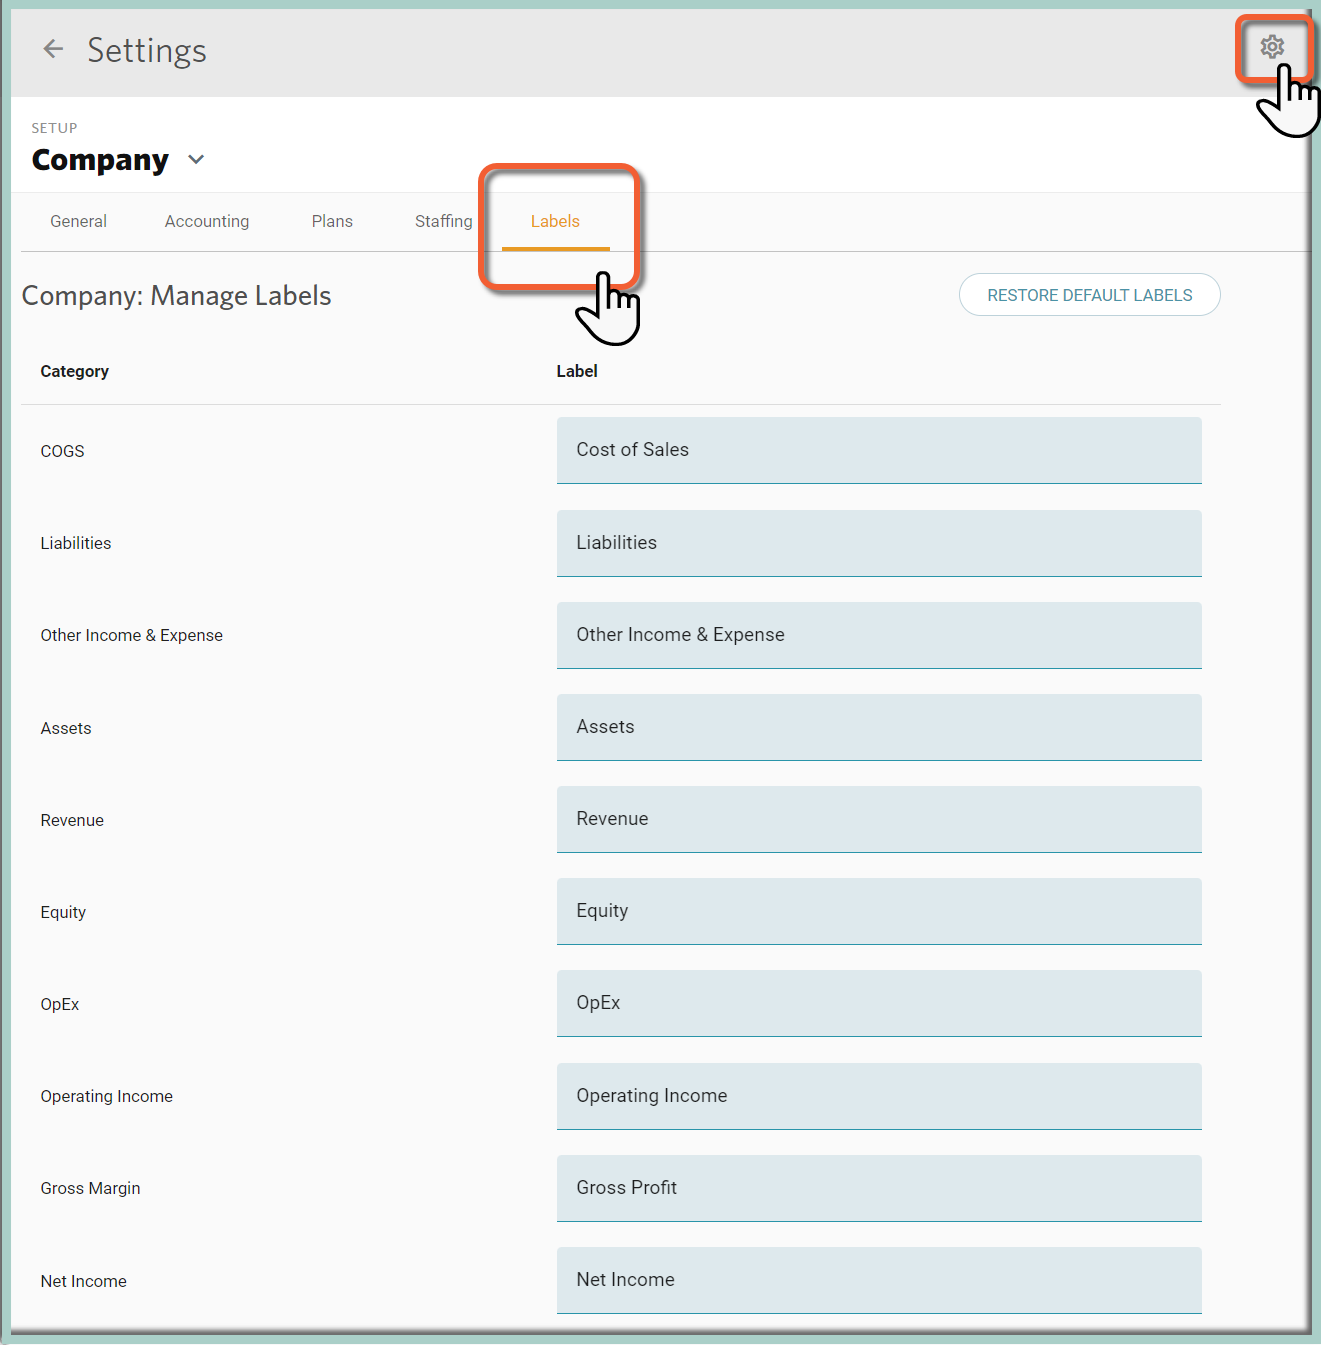Select the Plans tab
Screen dimensions: 1321x1345
(332, 221)
